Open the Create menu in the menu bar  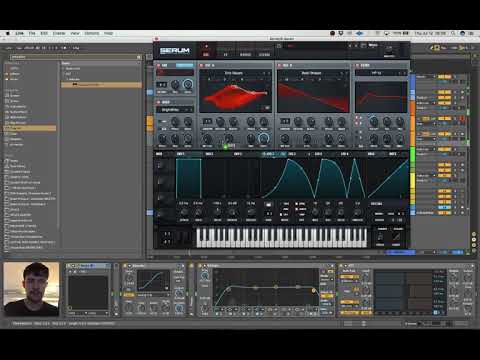point(59,33)
